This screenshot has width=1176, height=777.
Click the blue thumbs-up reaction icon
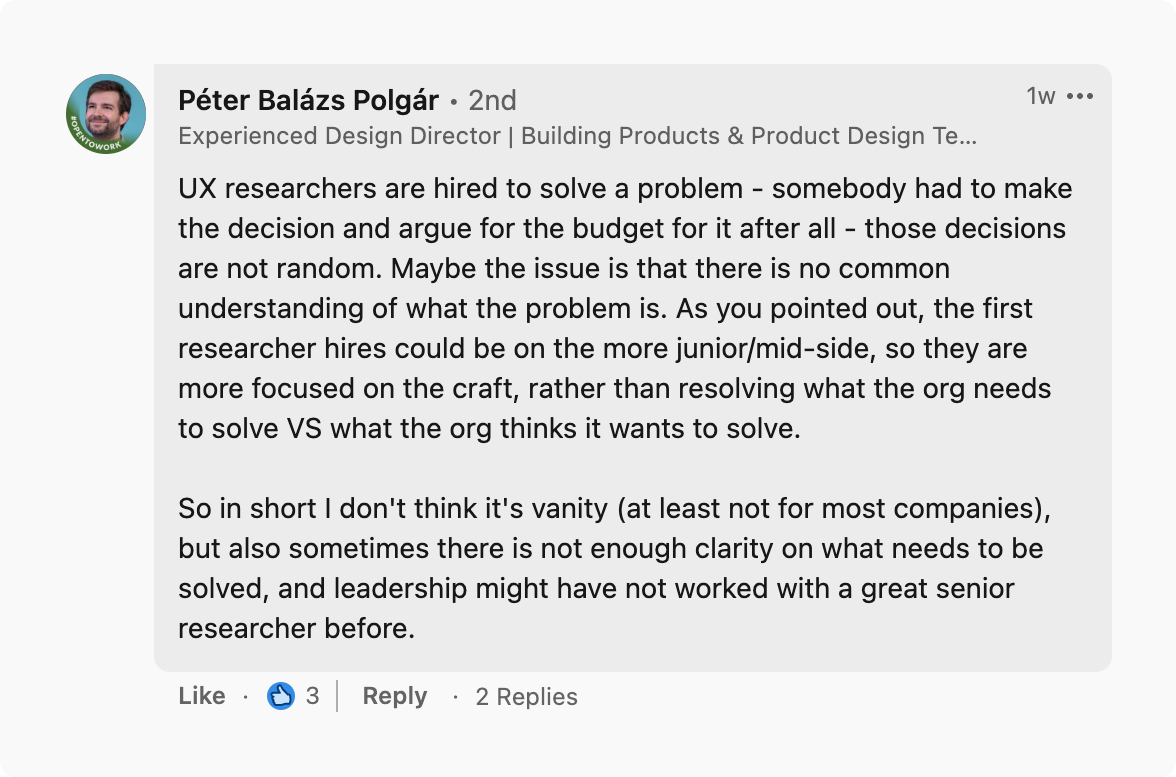click(x=281, y=696)
